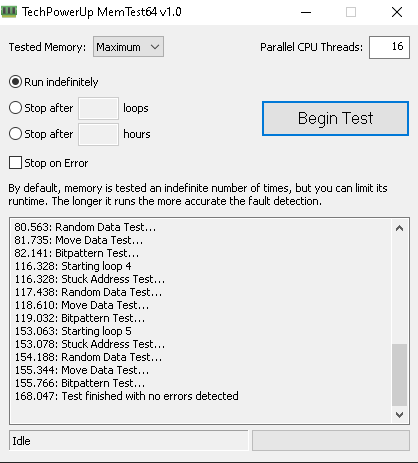The image size is (418, 463).
Task: Enable the Stop on Error checkbox
Action: point(15,163)
